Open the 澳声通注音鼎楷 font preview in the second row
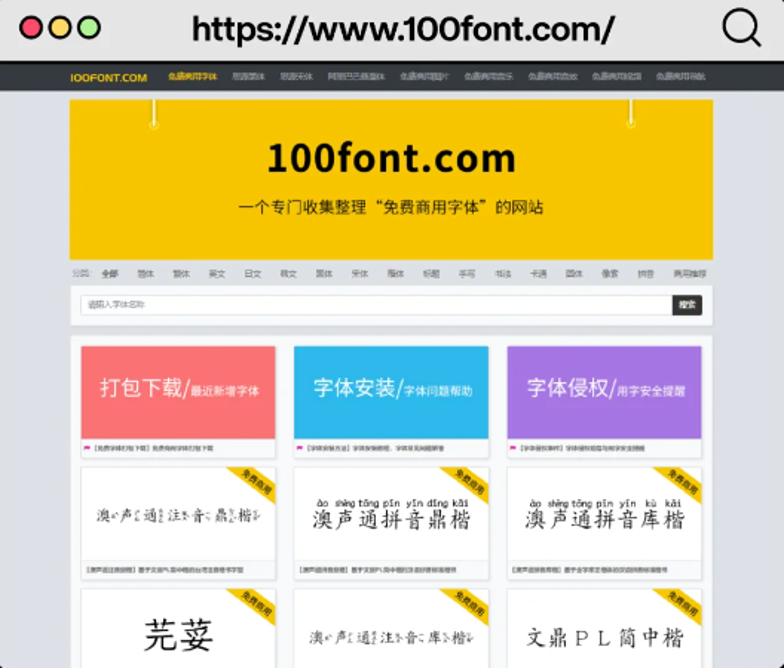Screen dimensions: 784x668 (x=178, y=514)
